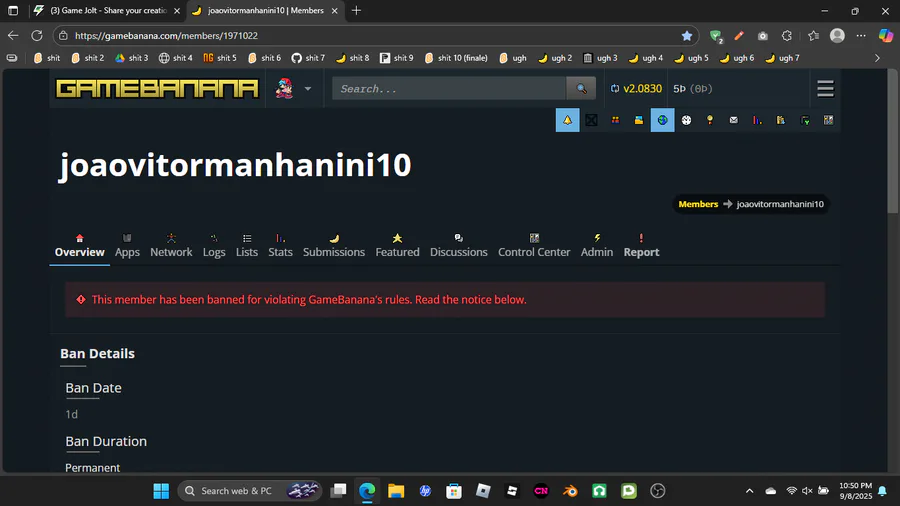
Task: Expand the game selector dropdown arrow
Action: pyautogui.click(x=308, y=89)
